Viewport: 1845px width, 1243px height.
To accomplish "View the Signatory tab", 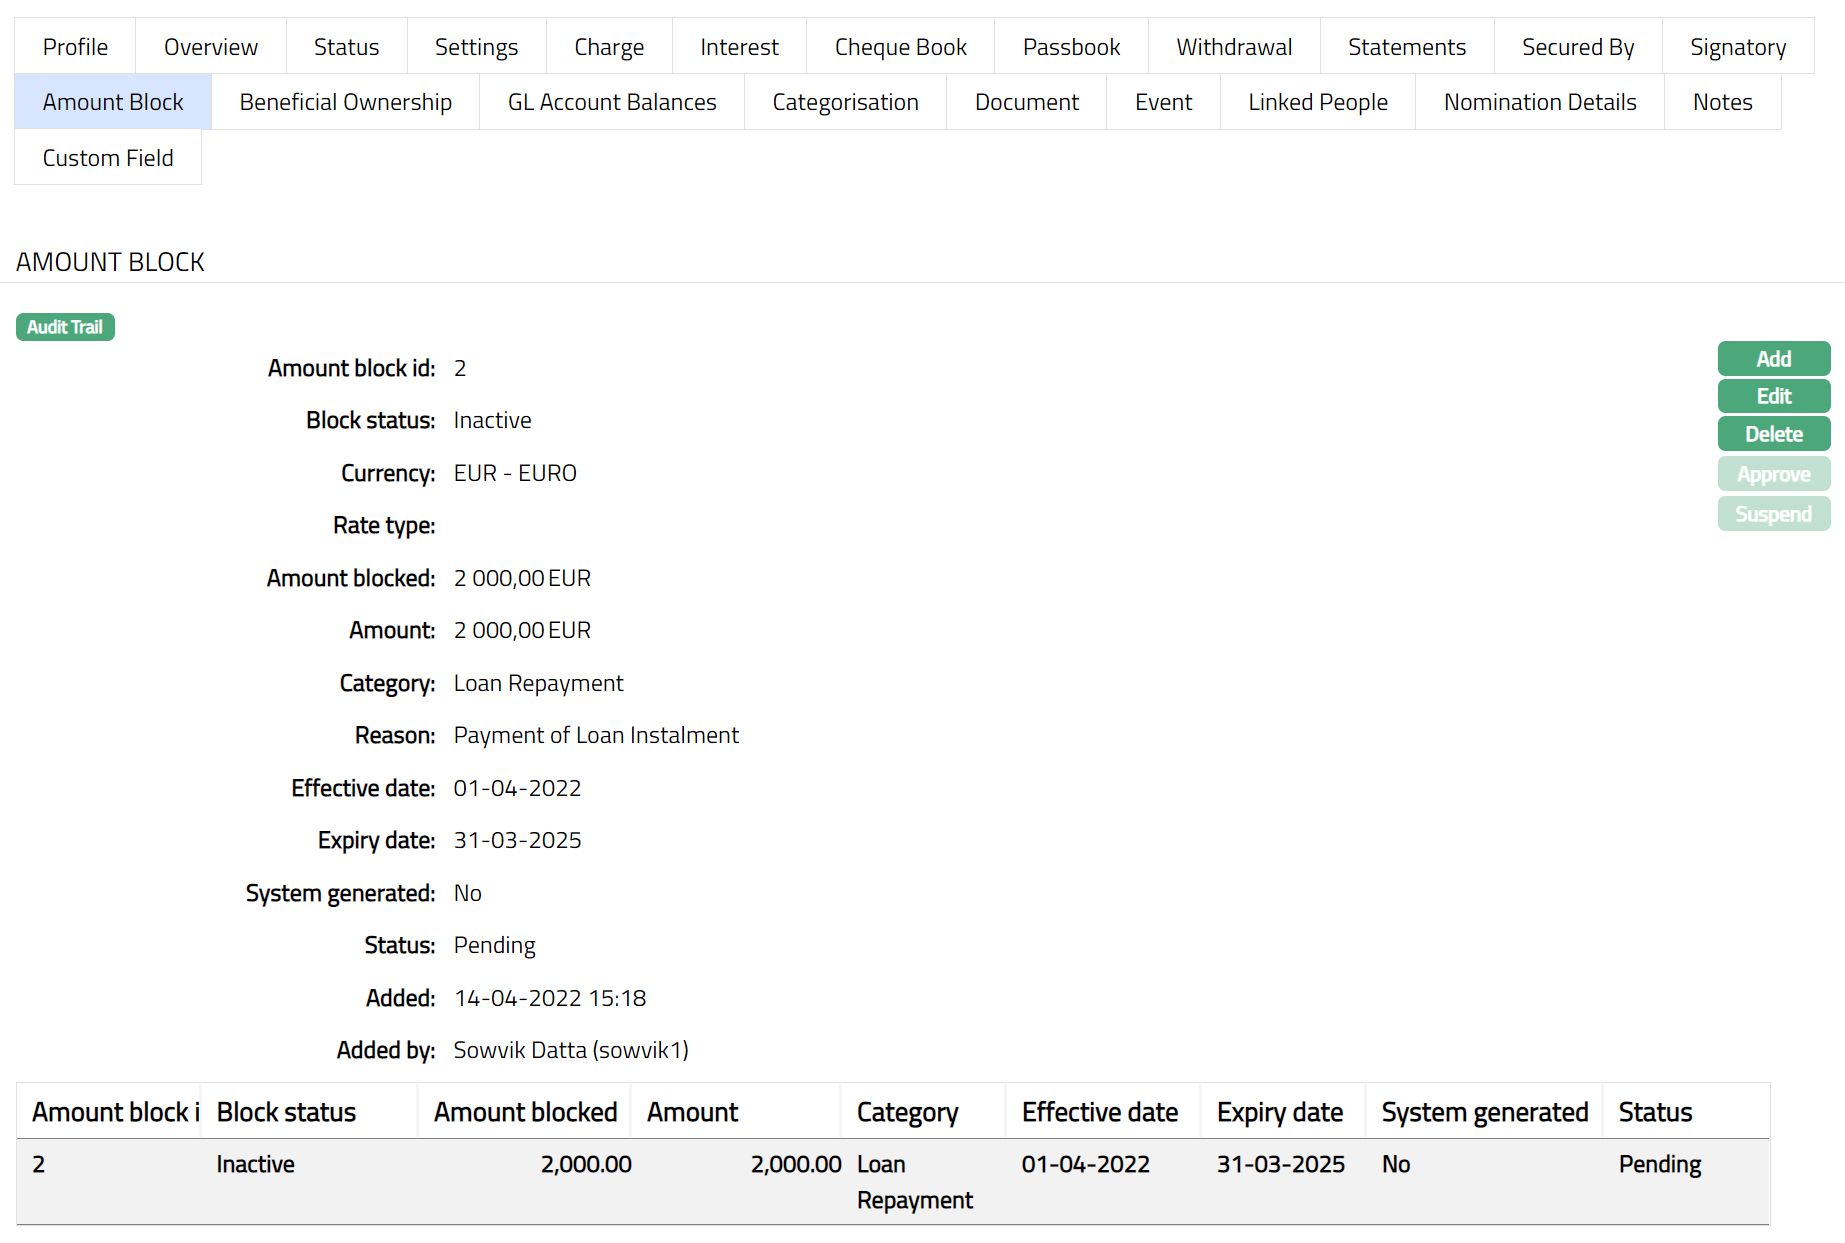I will coord(1737,47).
